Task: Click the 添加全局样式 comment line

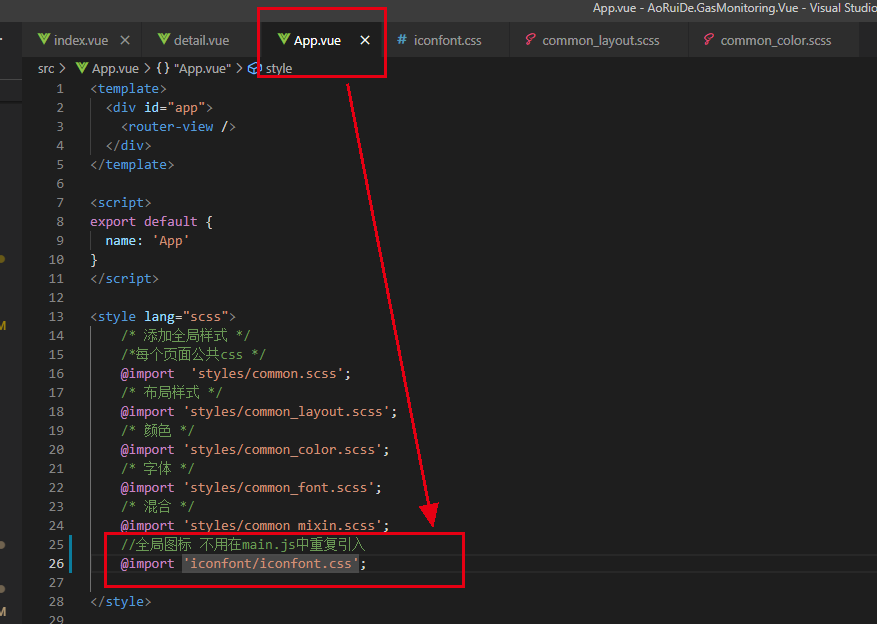Action: 186,336
